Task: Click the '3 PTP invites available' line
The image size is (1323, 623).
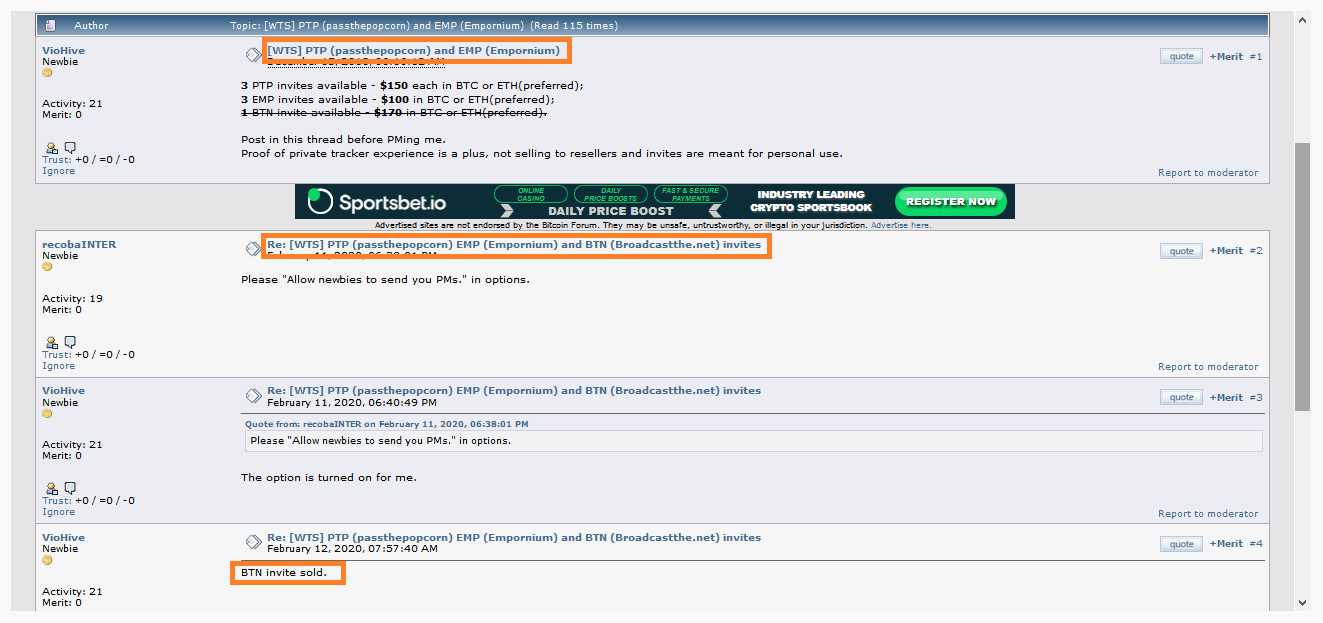Action: (412, 86)
